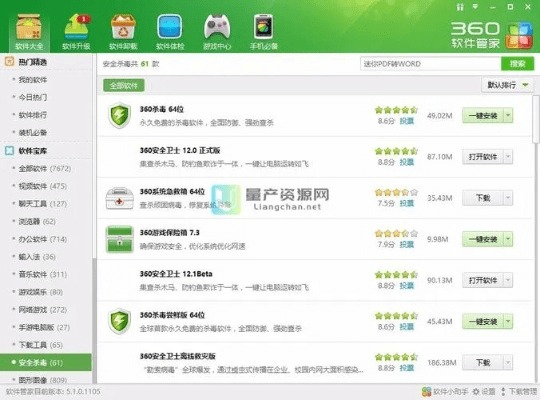The width and height of the screenshot is (540, 400).
Task: Open 装机必备 in the sidebar
Action: click(x=33, y=132)
